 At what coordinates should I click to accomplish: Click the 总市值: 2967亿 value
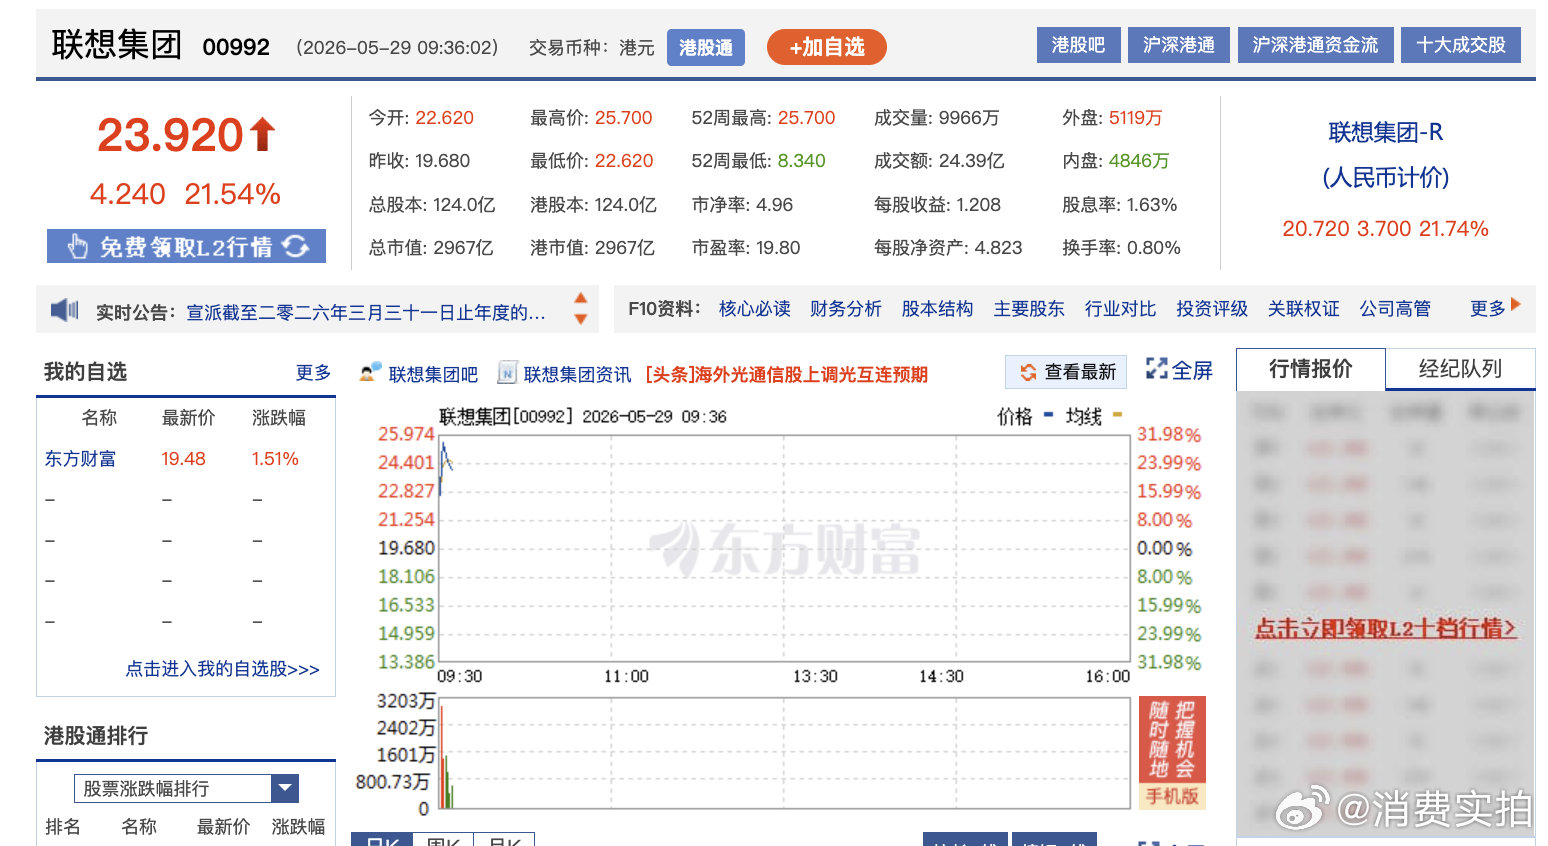coord(431,248)
